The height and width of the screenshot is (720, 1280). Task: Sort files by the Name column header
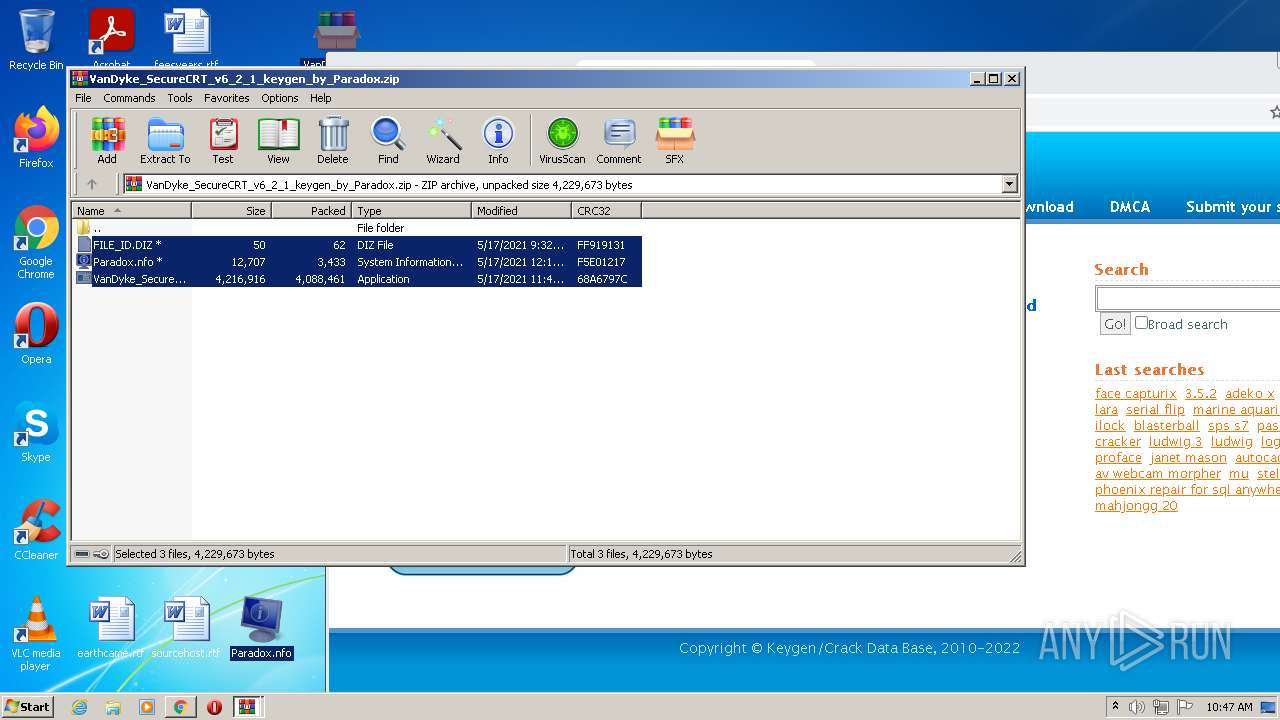click(x=131, y=211)
